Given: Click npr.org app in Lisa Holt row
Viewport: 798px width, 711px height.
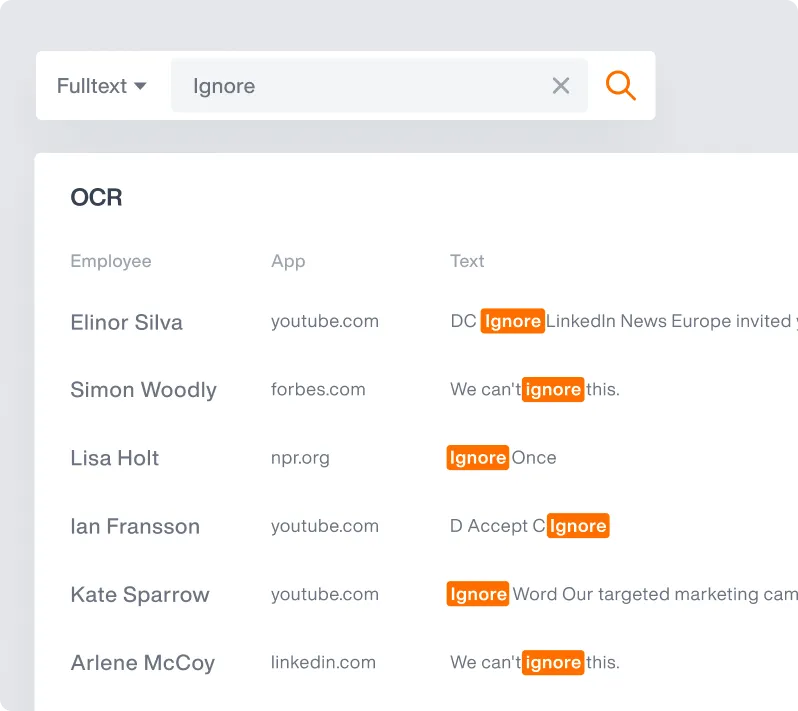Looking at the screenshot, I should (300, 458).
